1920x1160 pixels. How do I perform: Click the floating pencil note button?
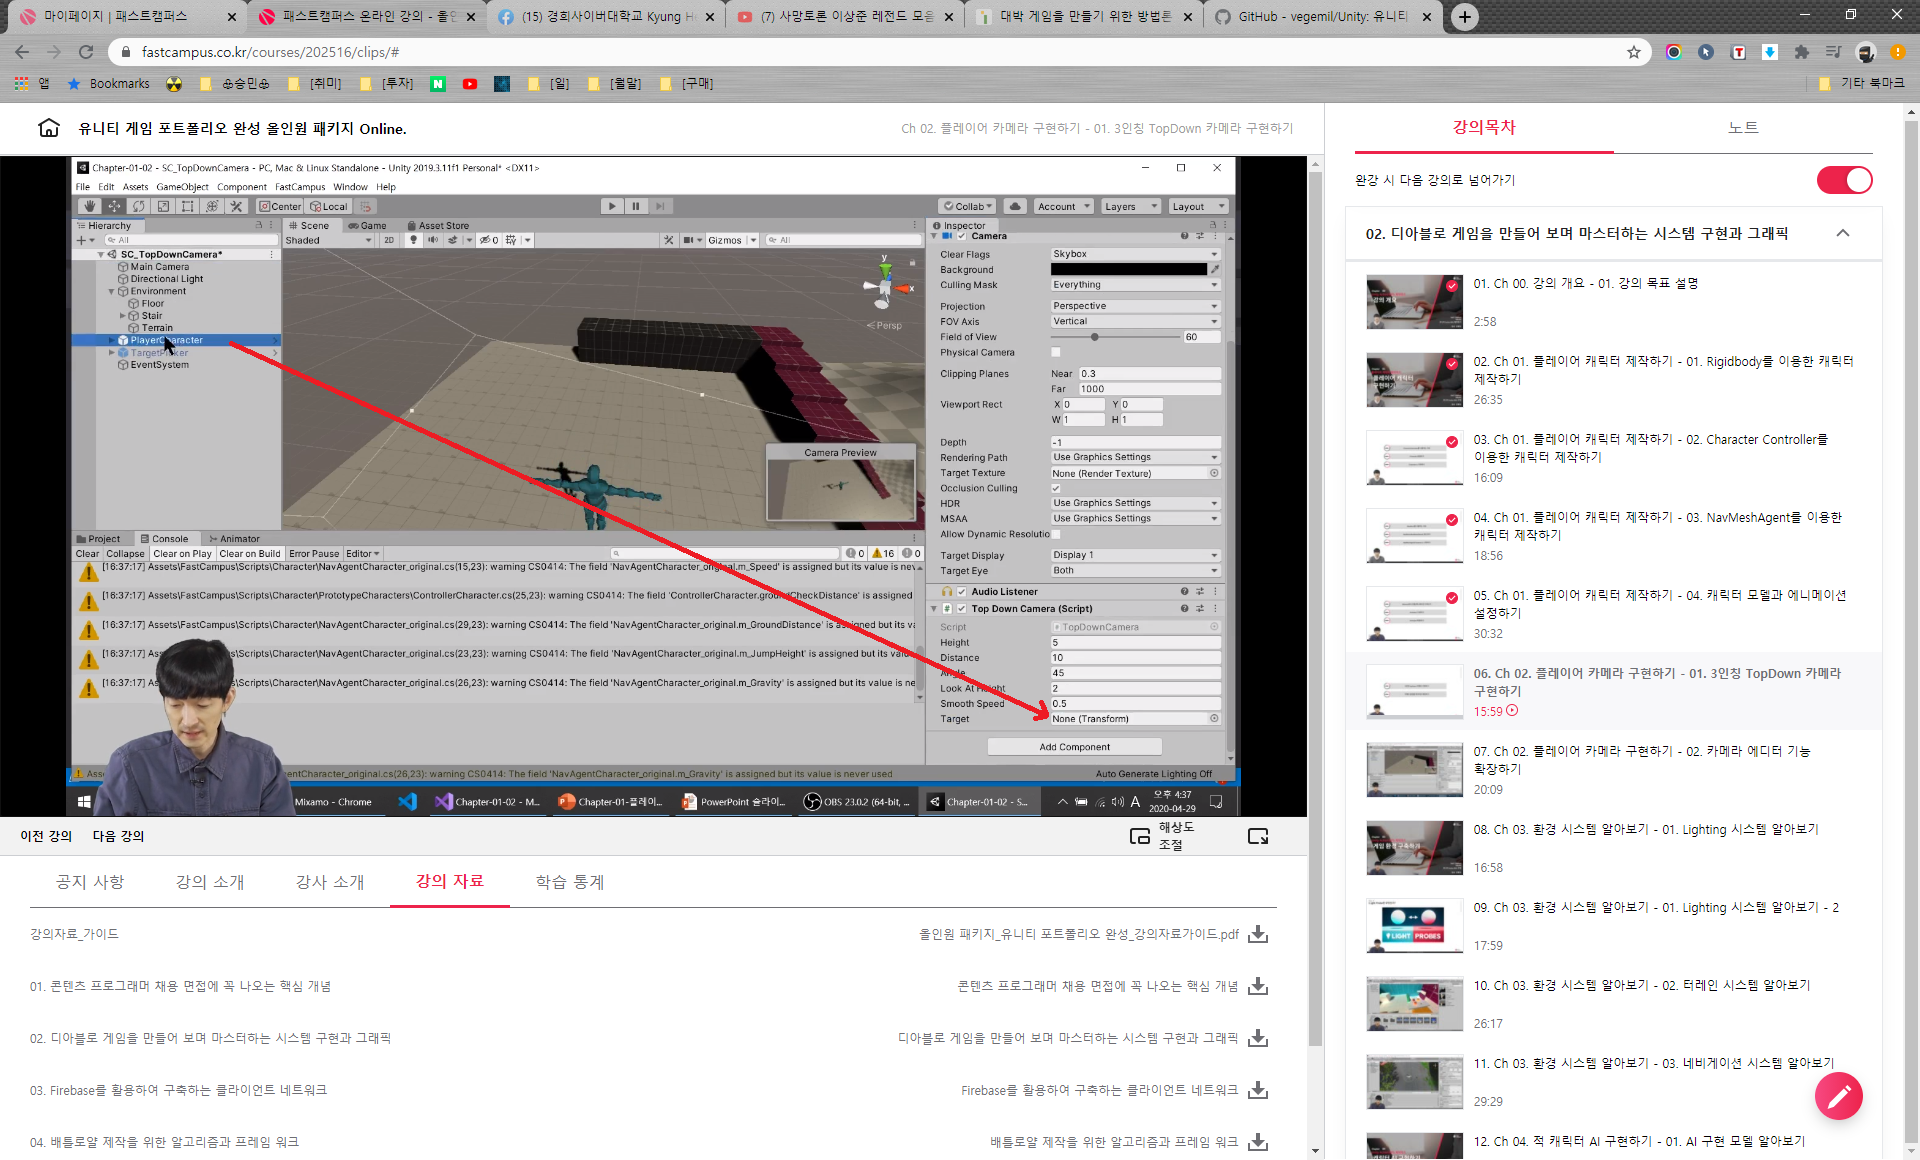pos(1838,1097)
